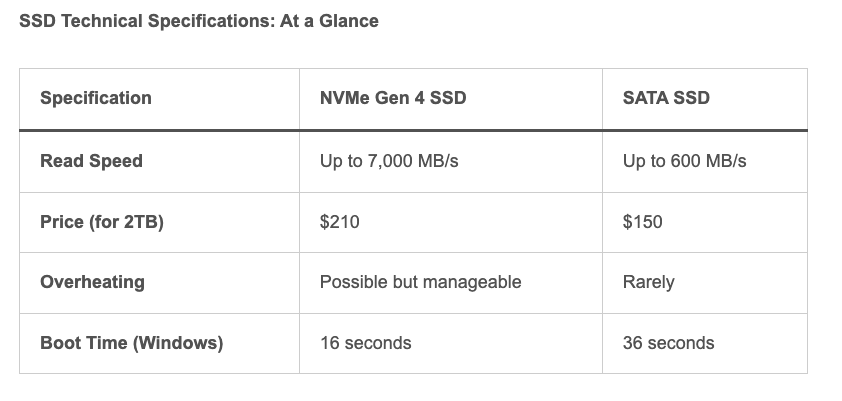Click the '16 seconds' boot time cell
842x401 pixels.
(365, 343)
